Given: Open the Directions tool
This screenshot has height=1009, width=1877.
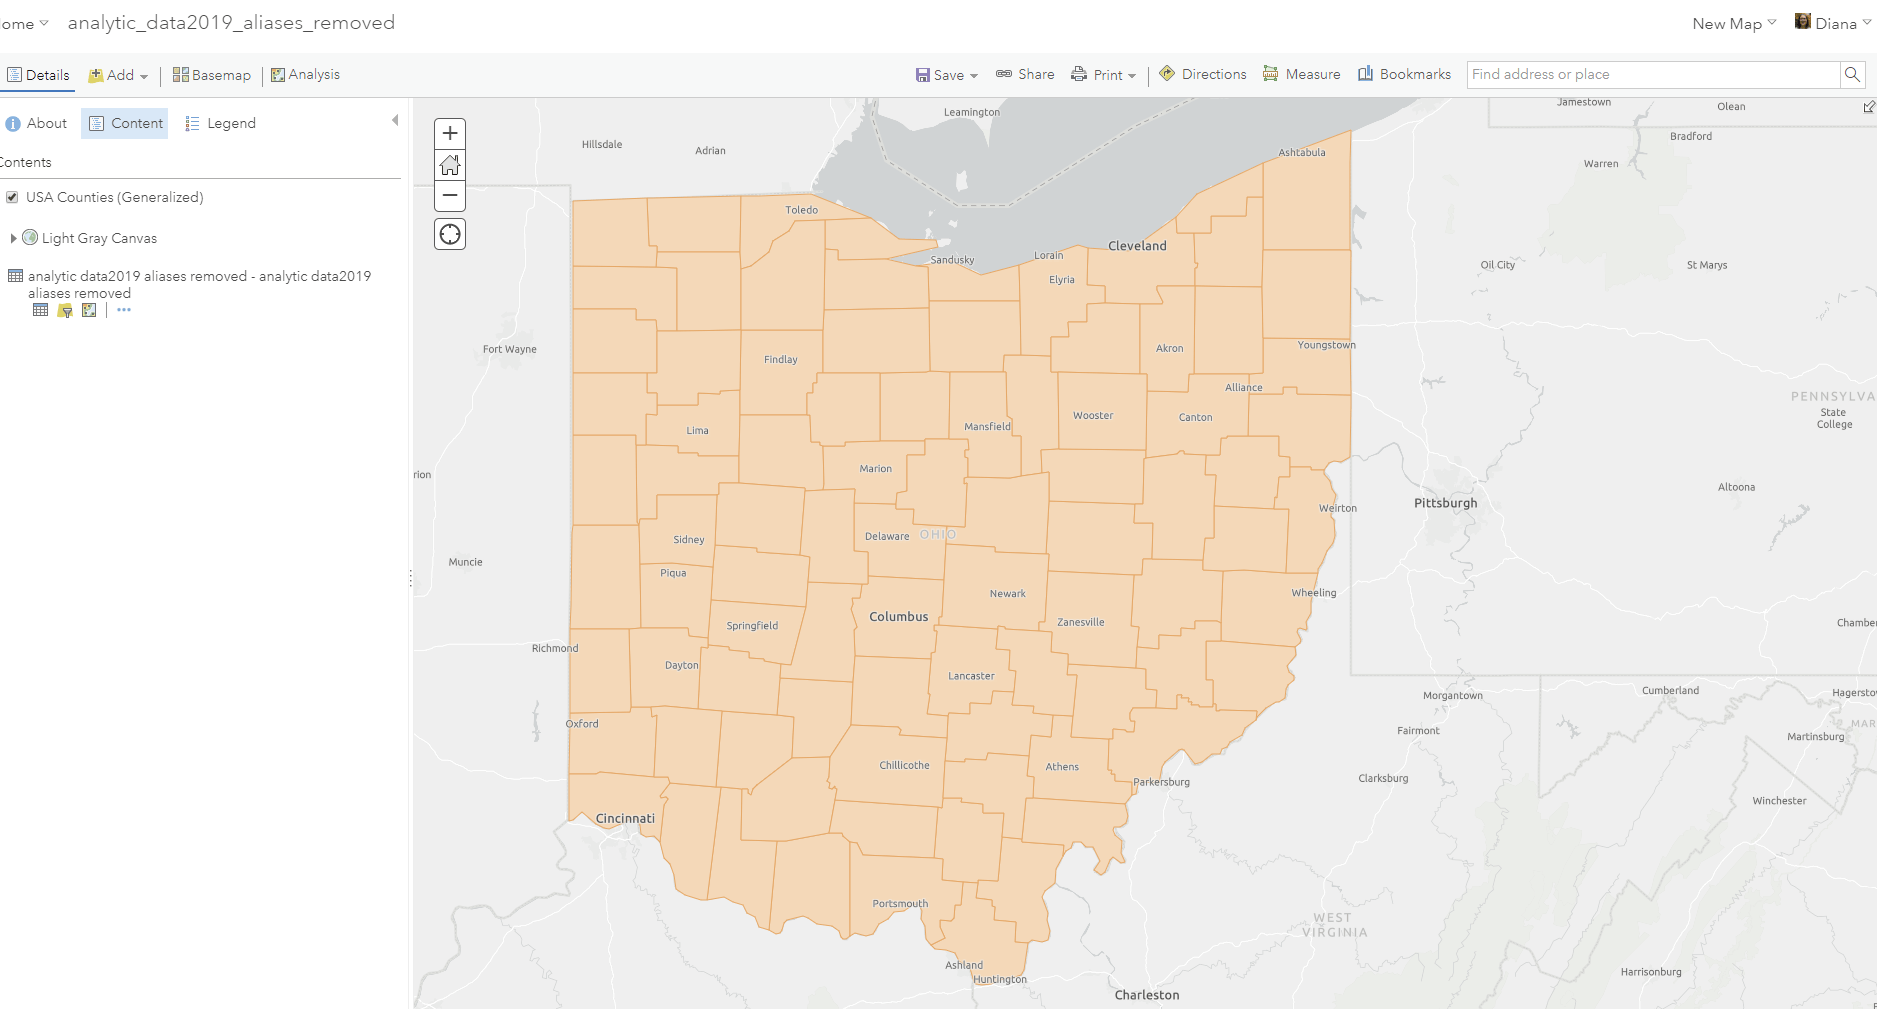Looking at the screenshot, I should pos(1203,74).
